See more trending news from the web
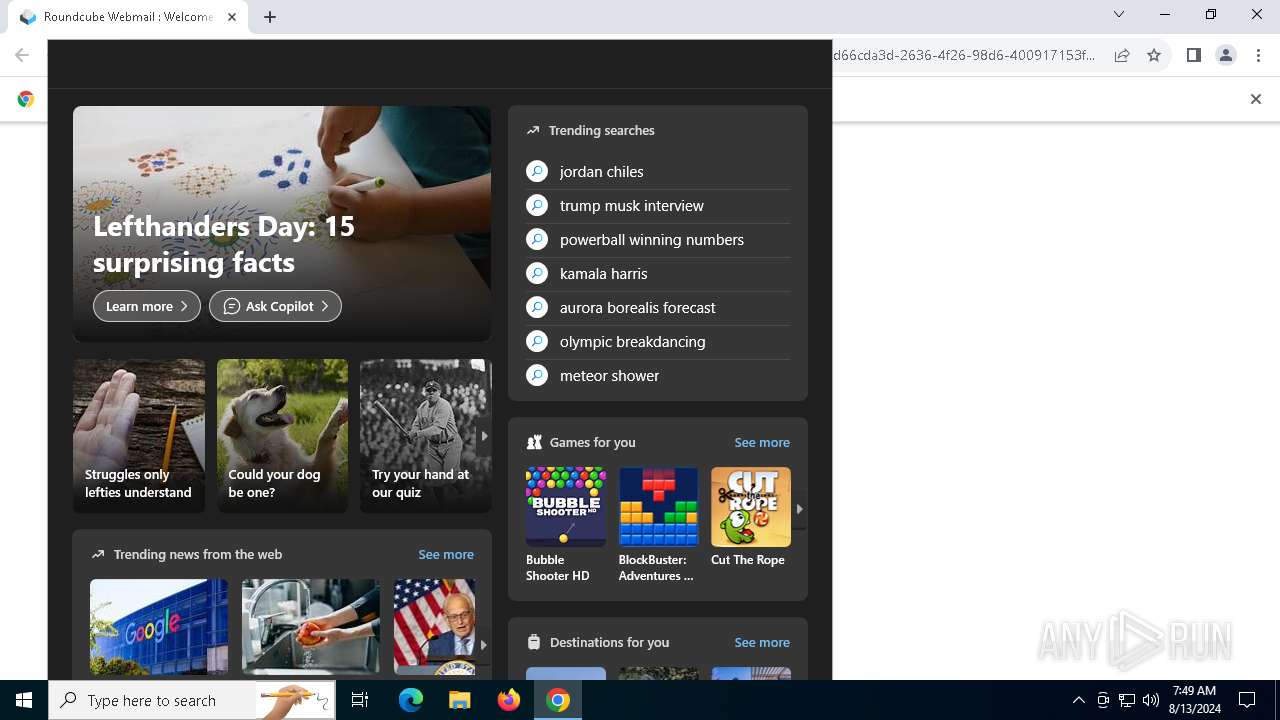1280x720 pixels. (446, 554)
